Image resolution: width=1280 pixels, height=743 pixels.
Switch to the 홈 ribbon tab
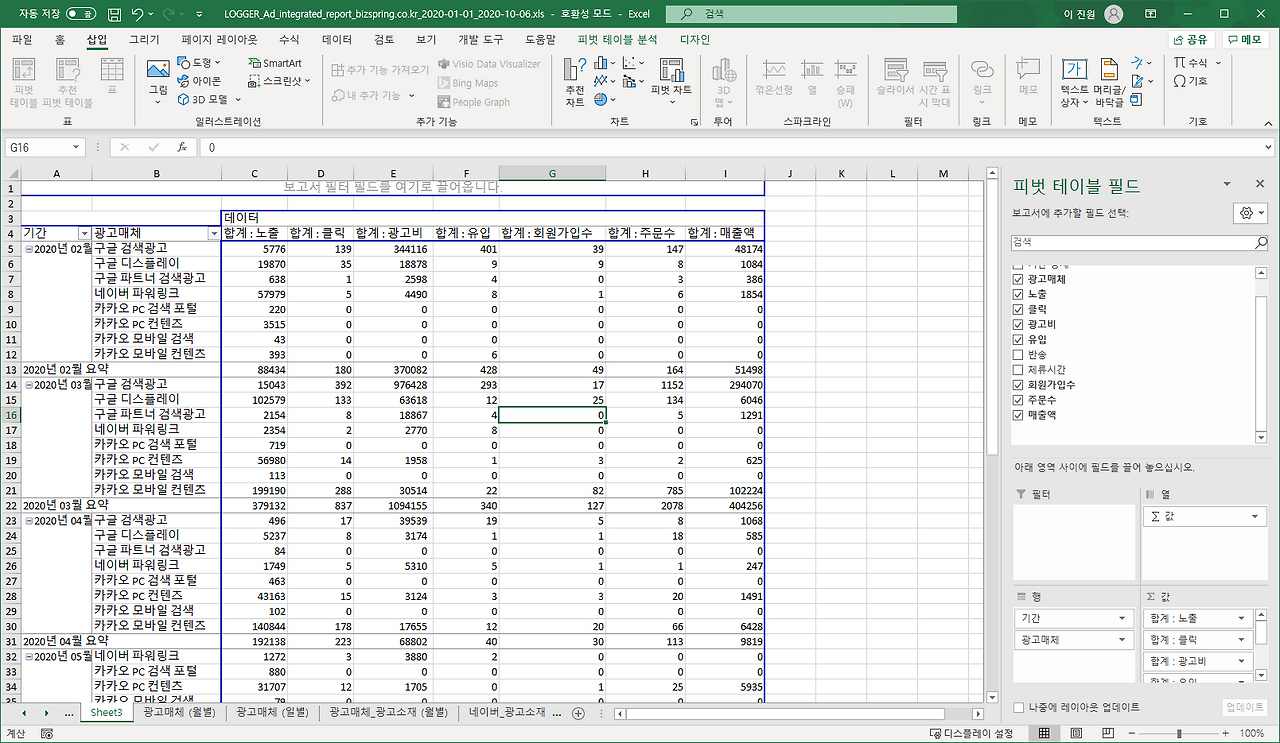coord(60,40)
